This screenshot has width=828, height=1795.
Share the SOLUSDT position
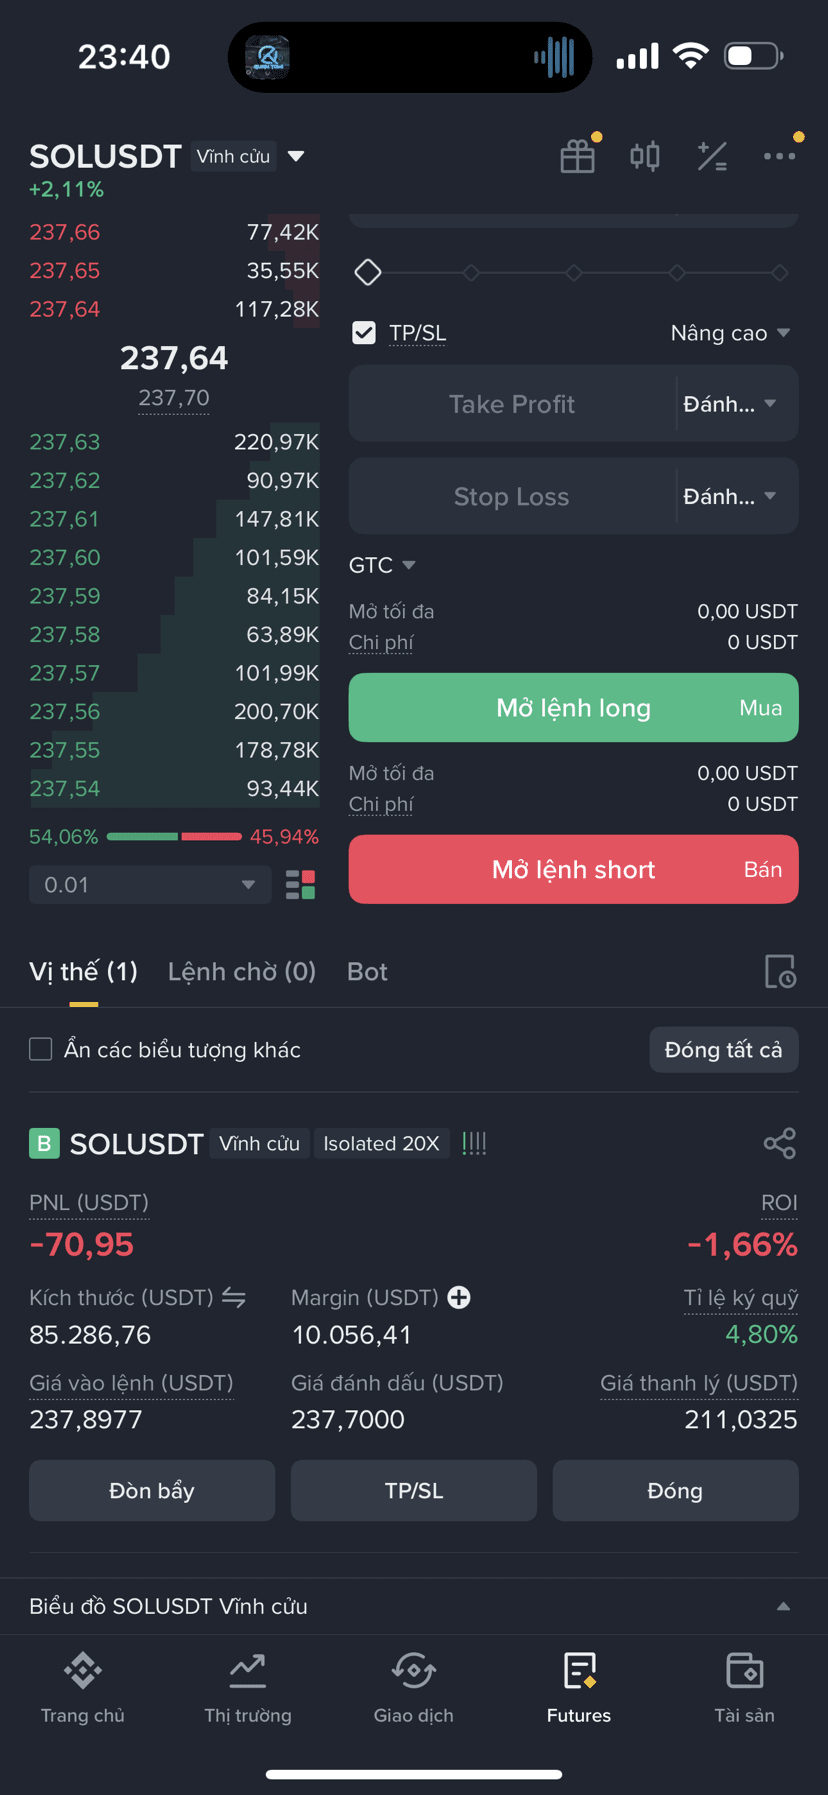(x=780, y=1143)
